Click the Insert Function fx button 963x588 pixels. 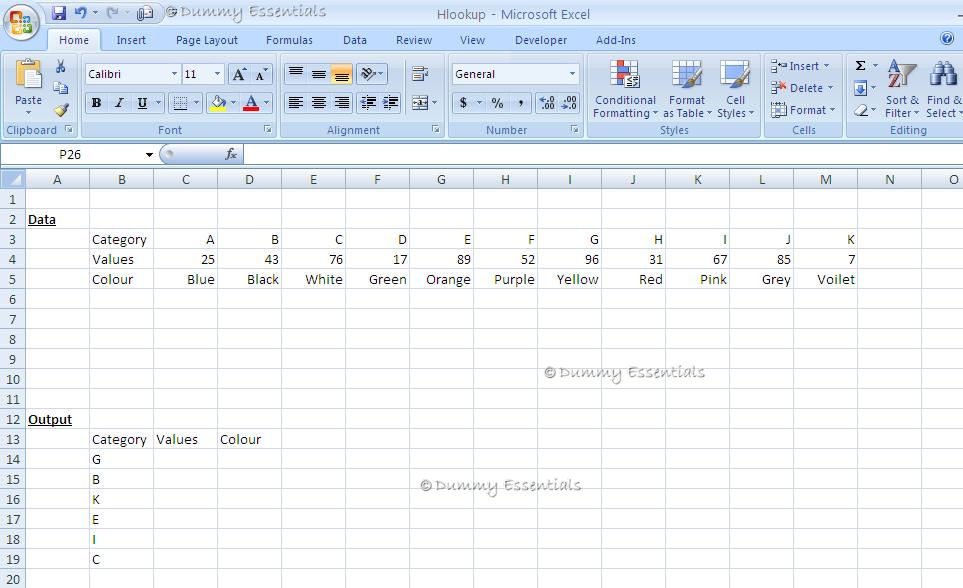click(231, 154)
